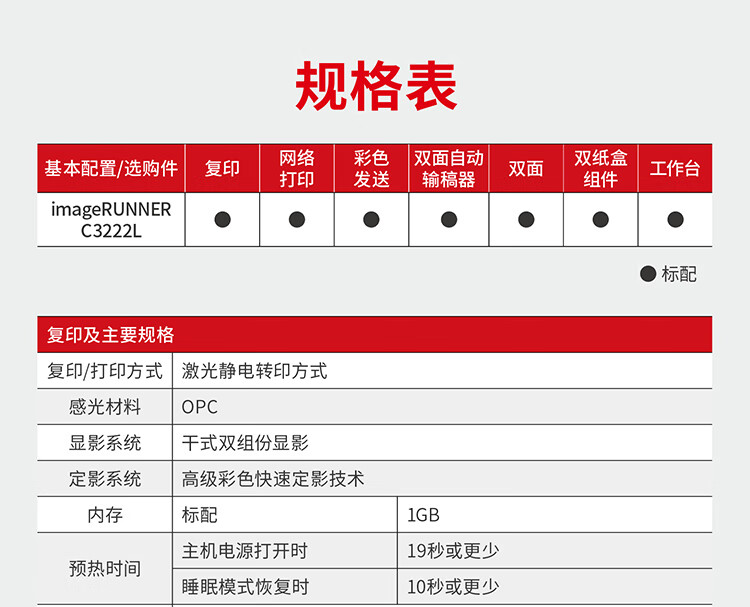Select the 网络打印 column header

pyautogui.click(x=297, y=168)
